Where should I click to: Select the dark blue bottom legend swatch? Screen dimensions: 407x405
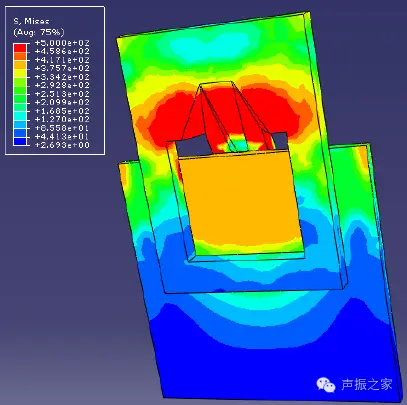pos(20,141)
